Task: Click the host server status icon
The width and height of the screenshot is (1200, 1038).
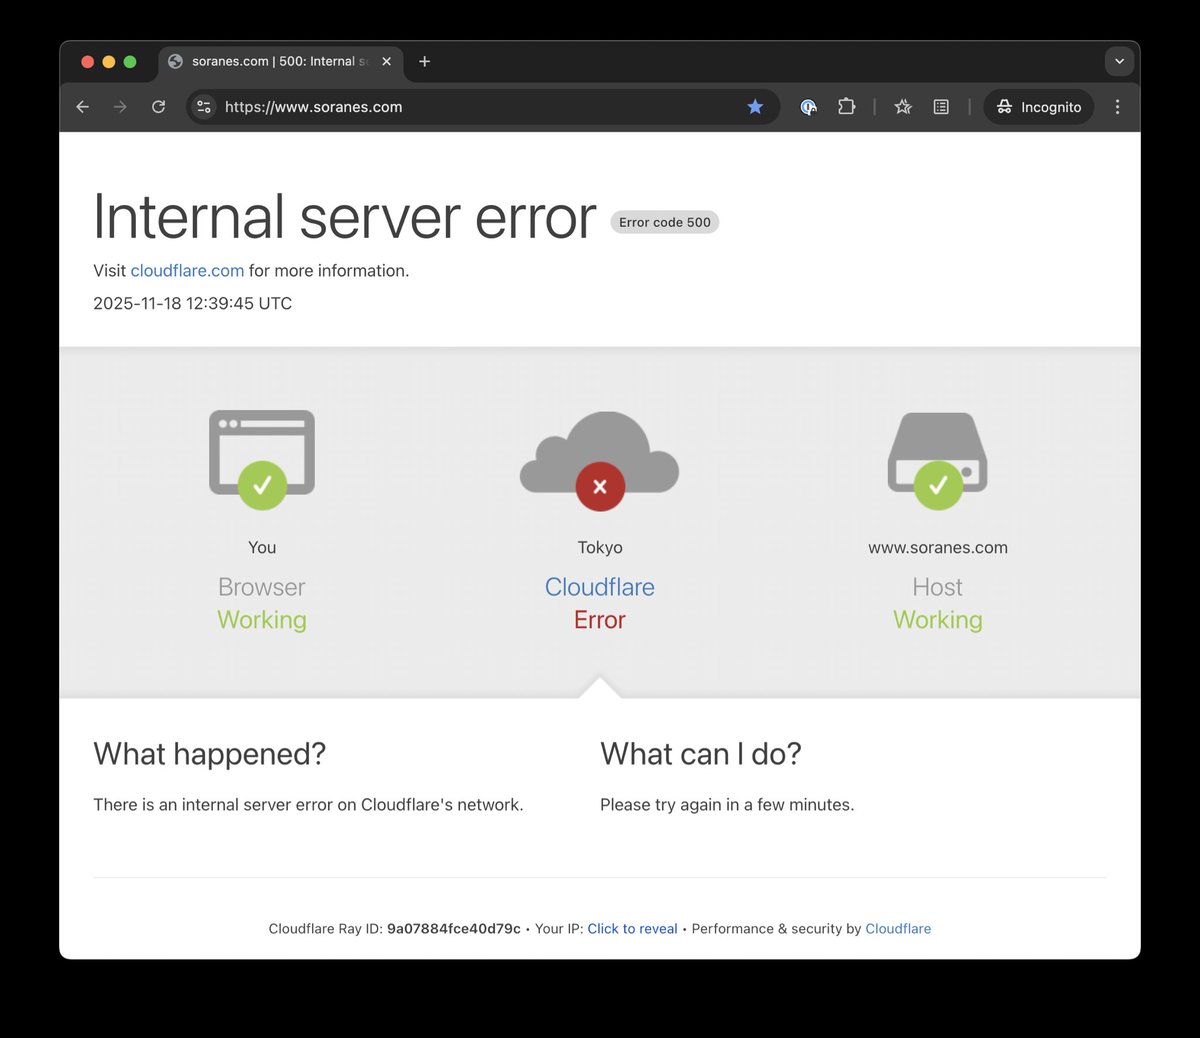Action: [938, 460]
